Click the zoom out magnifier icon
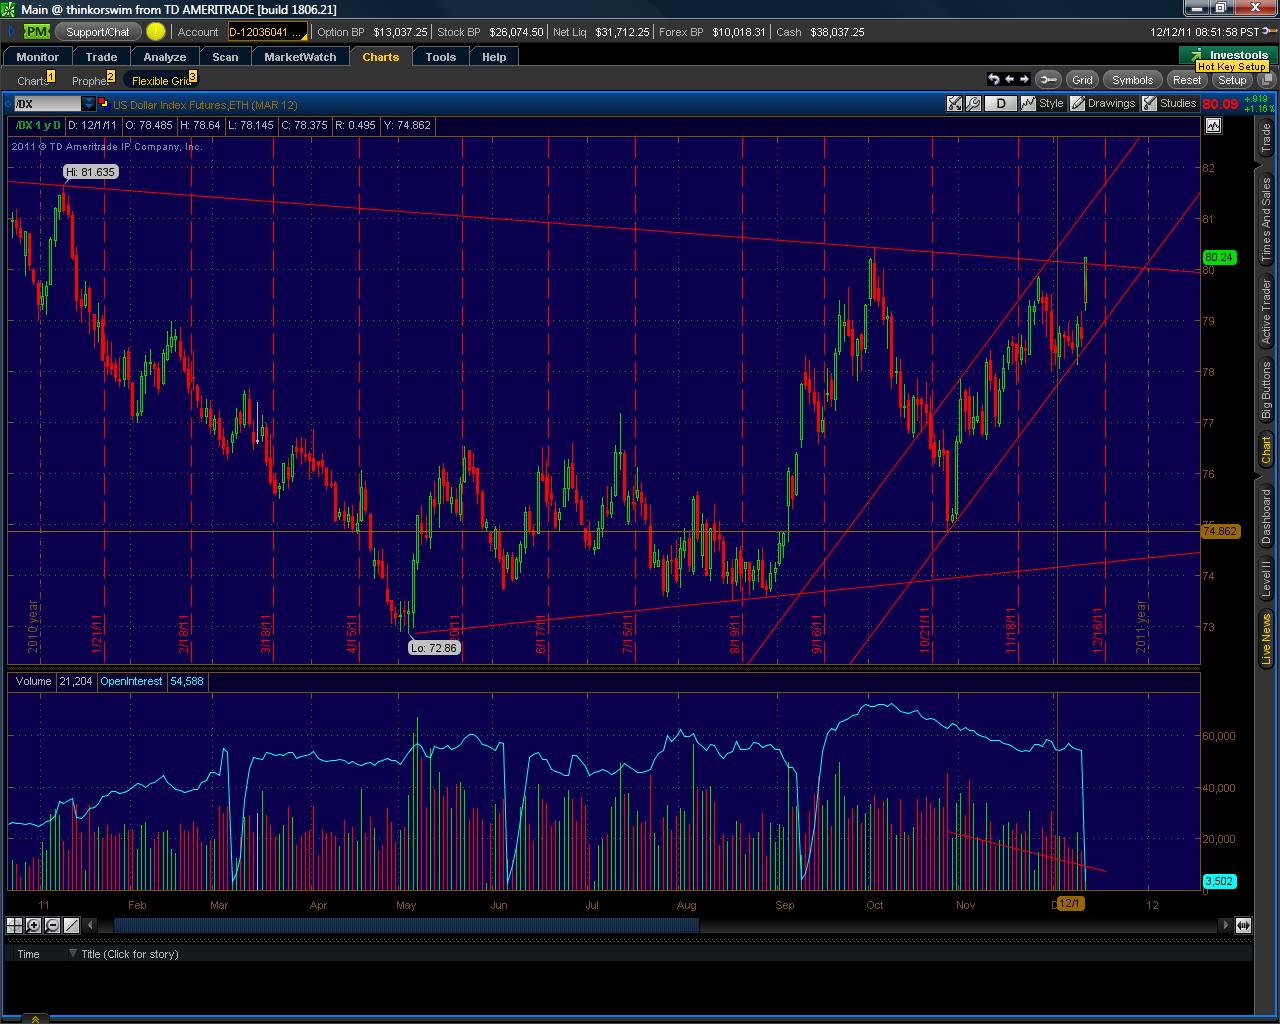This screenshot has width=1280, height=1024. 52,925
